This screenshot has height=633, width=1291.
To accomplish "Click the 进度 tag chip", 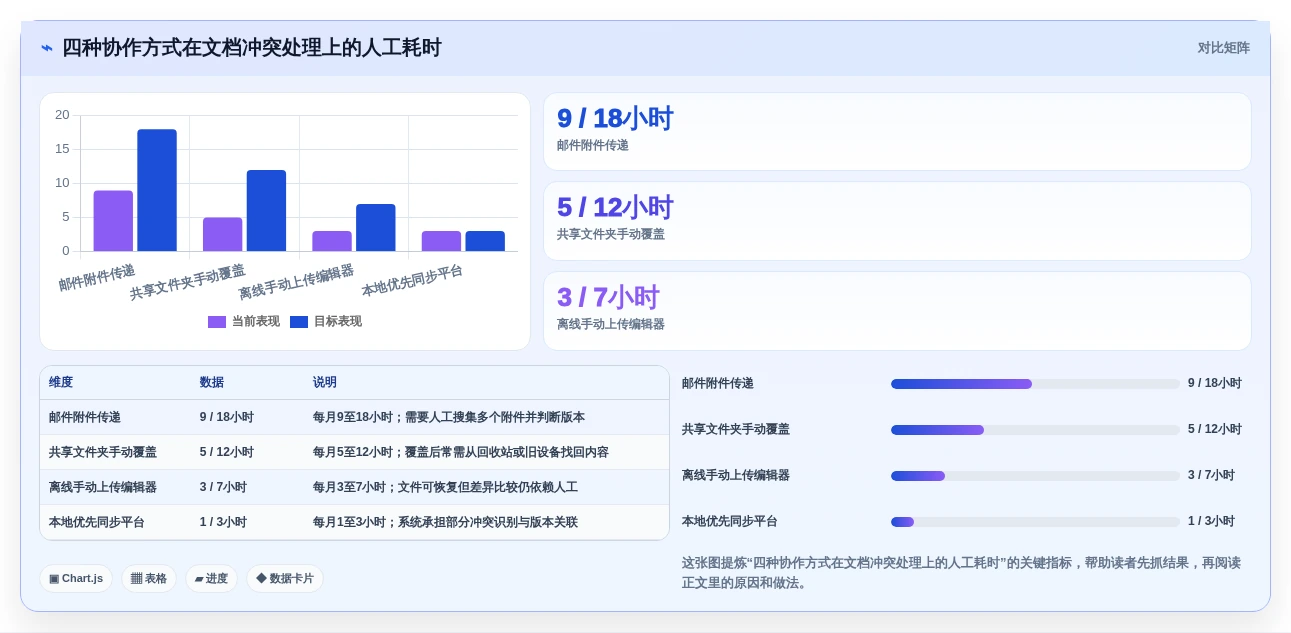I will 211,579.
